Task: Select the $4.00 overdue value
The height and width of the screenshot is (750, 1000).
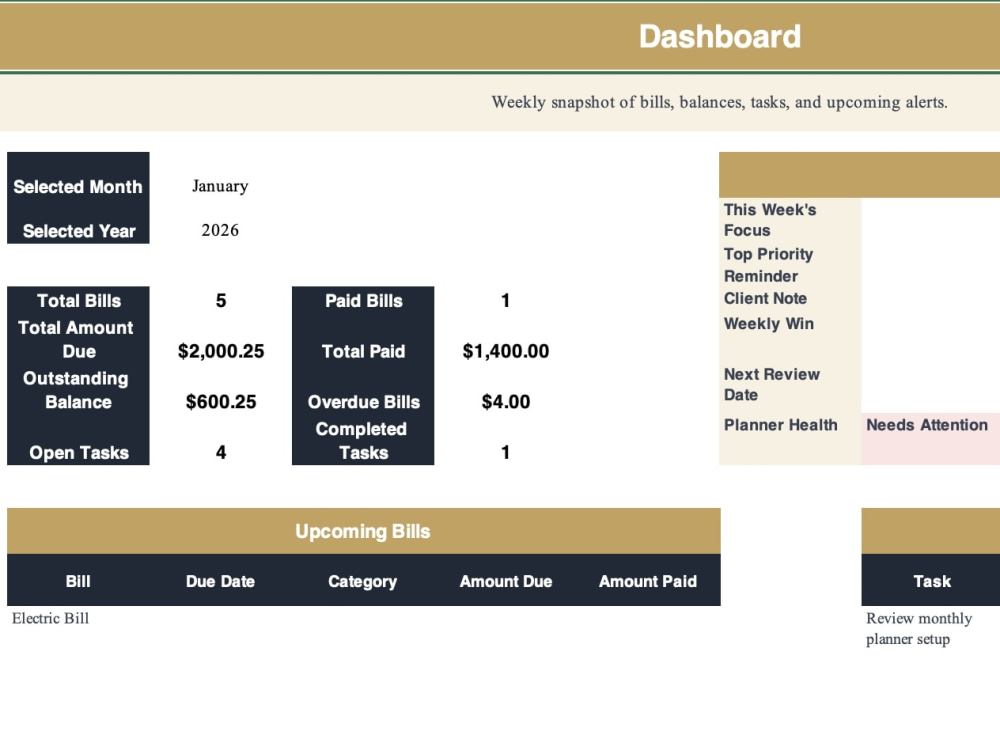Action: tap(505, 402)
